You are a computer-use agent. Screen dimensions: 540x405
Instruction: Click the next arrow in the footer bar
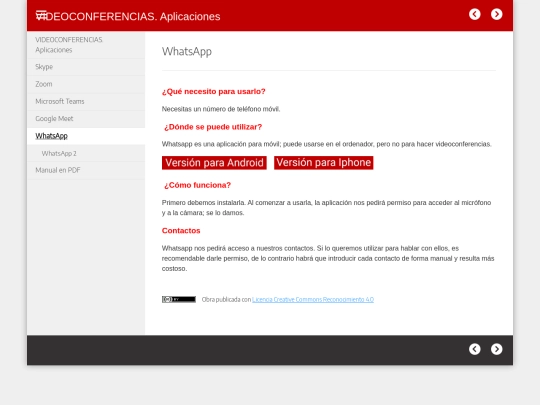click(x=497, y=349)
